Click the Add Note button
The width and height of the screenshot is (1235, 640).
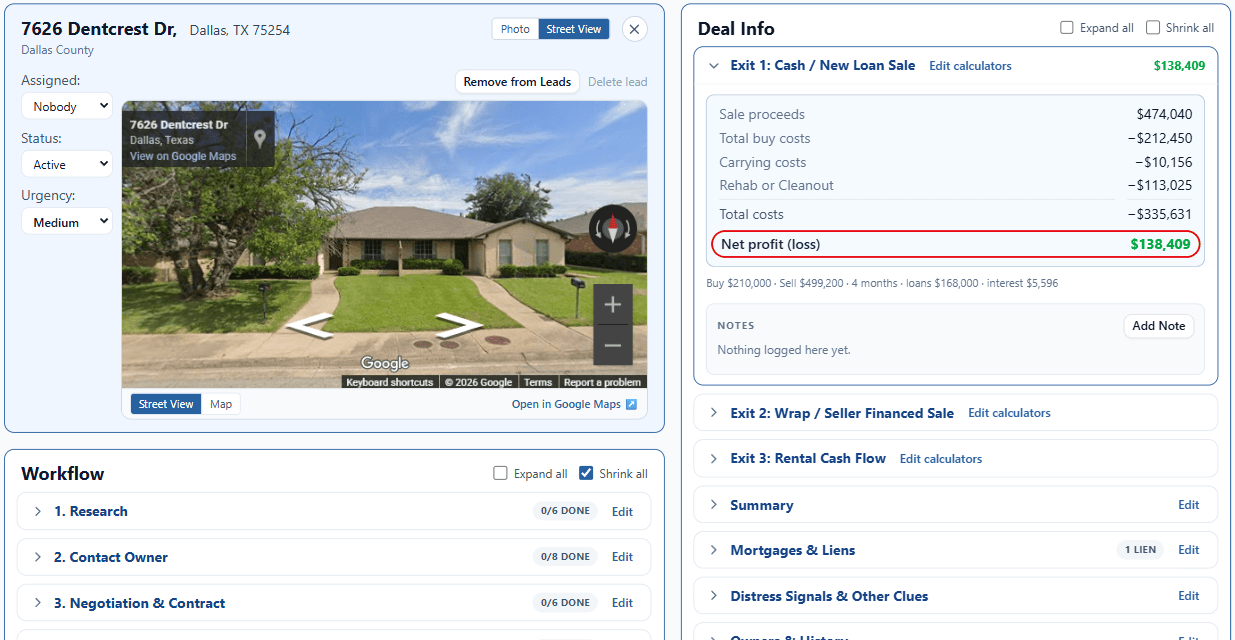point(1158,326)
